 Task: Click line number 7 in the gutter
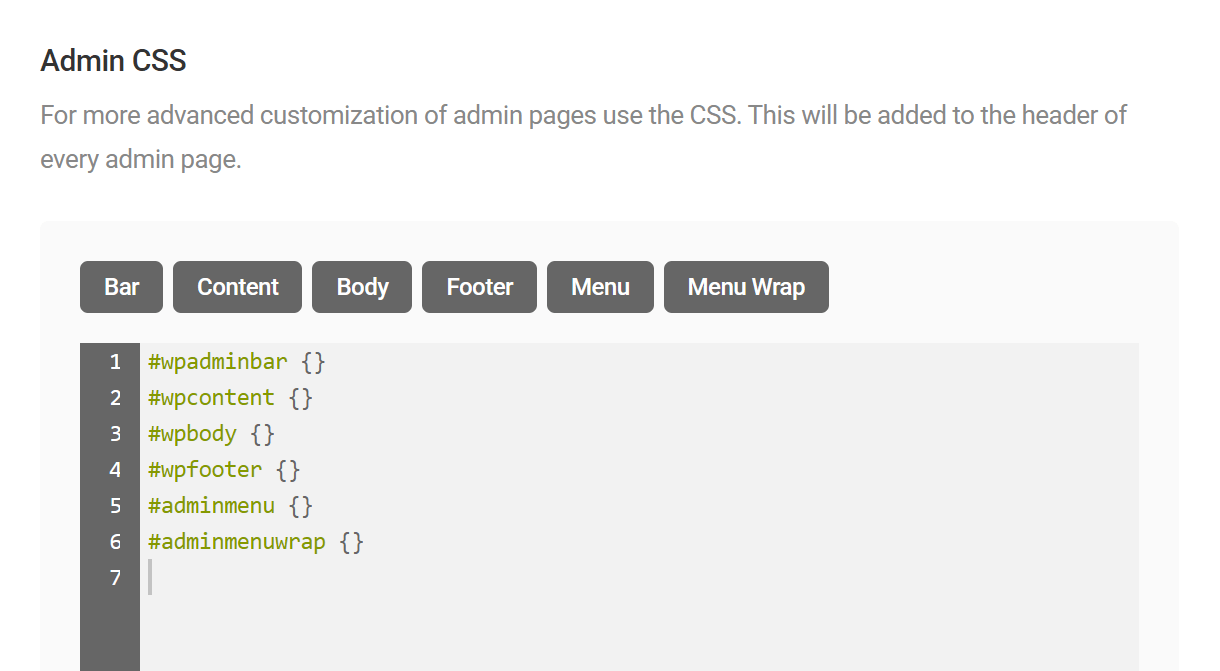[114, 578]
